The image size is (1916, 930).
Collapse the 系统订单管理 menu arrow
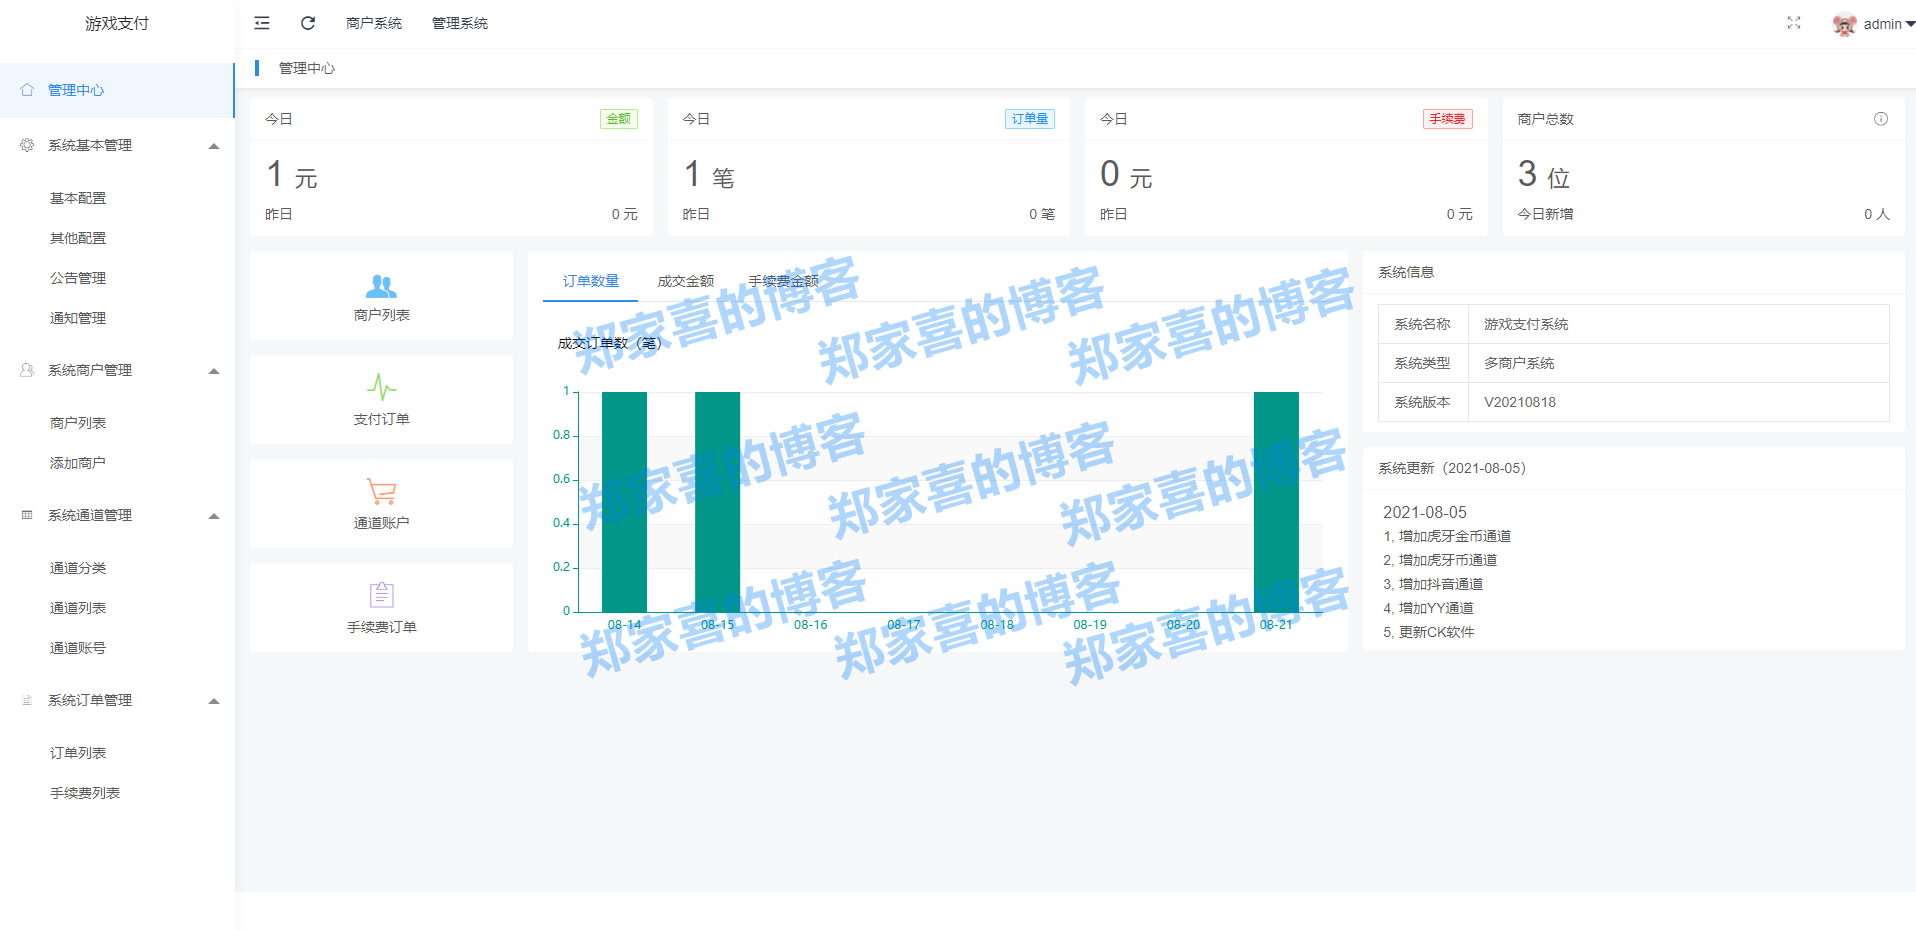point(214,701)
